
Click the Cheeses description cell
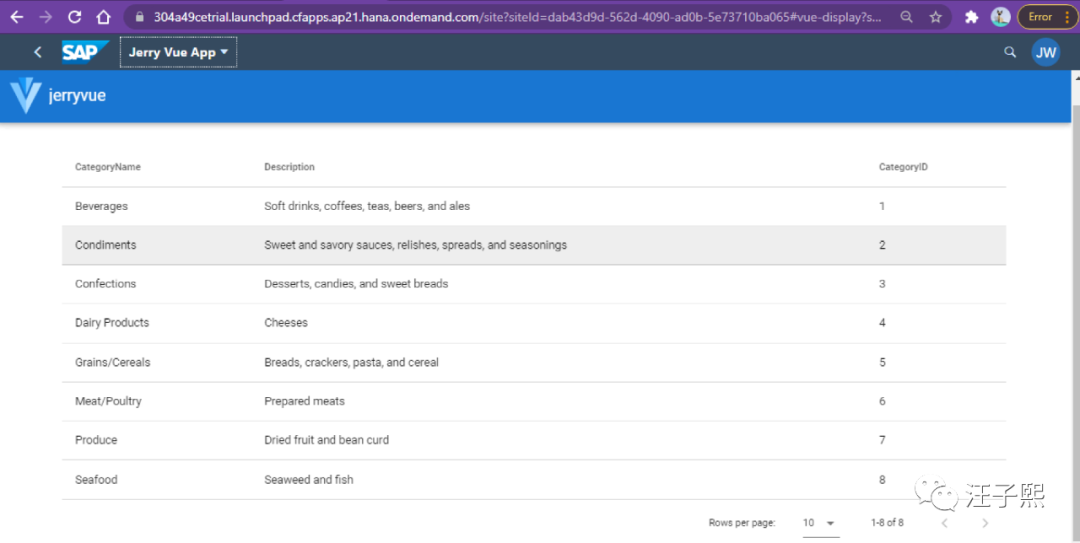286,322
